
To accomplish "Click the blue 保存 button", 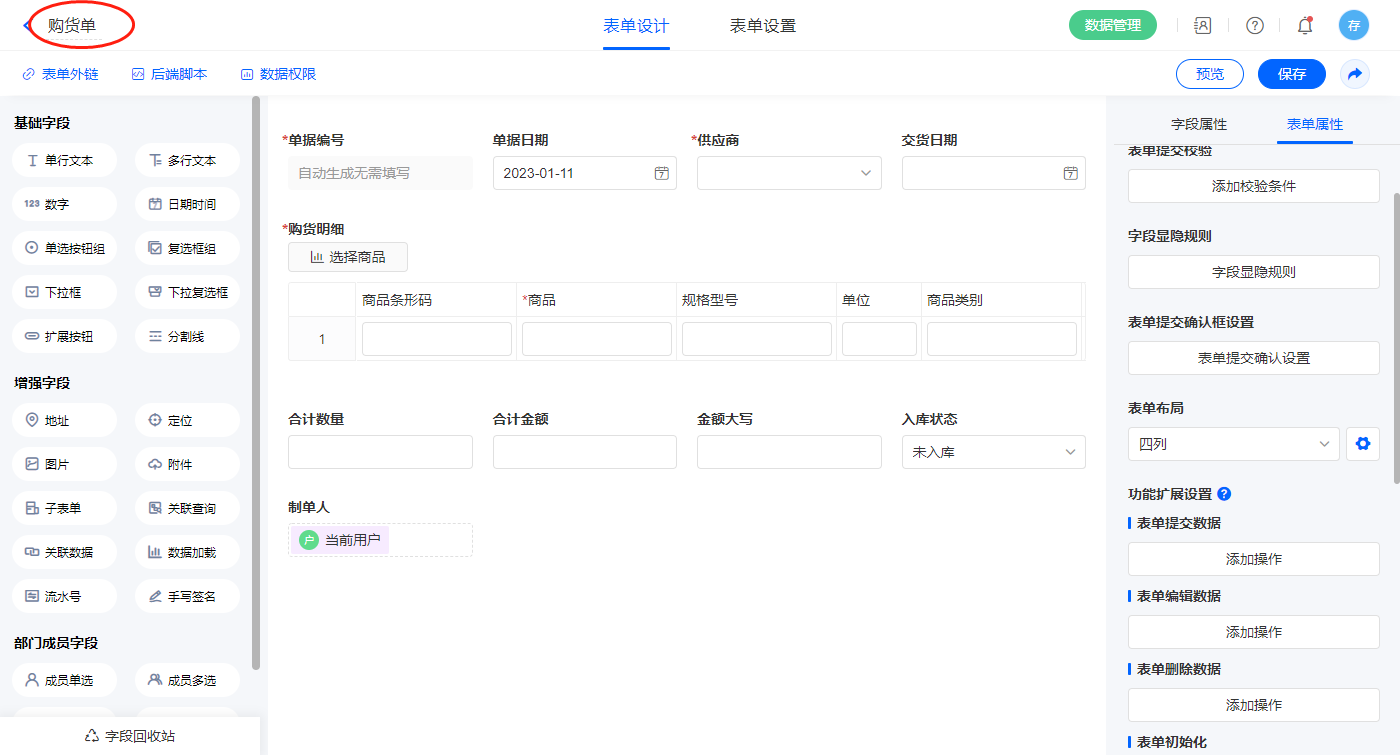I will pos(1291,74).
